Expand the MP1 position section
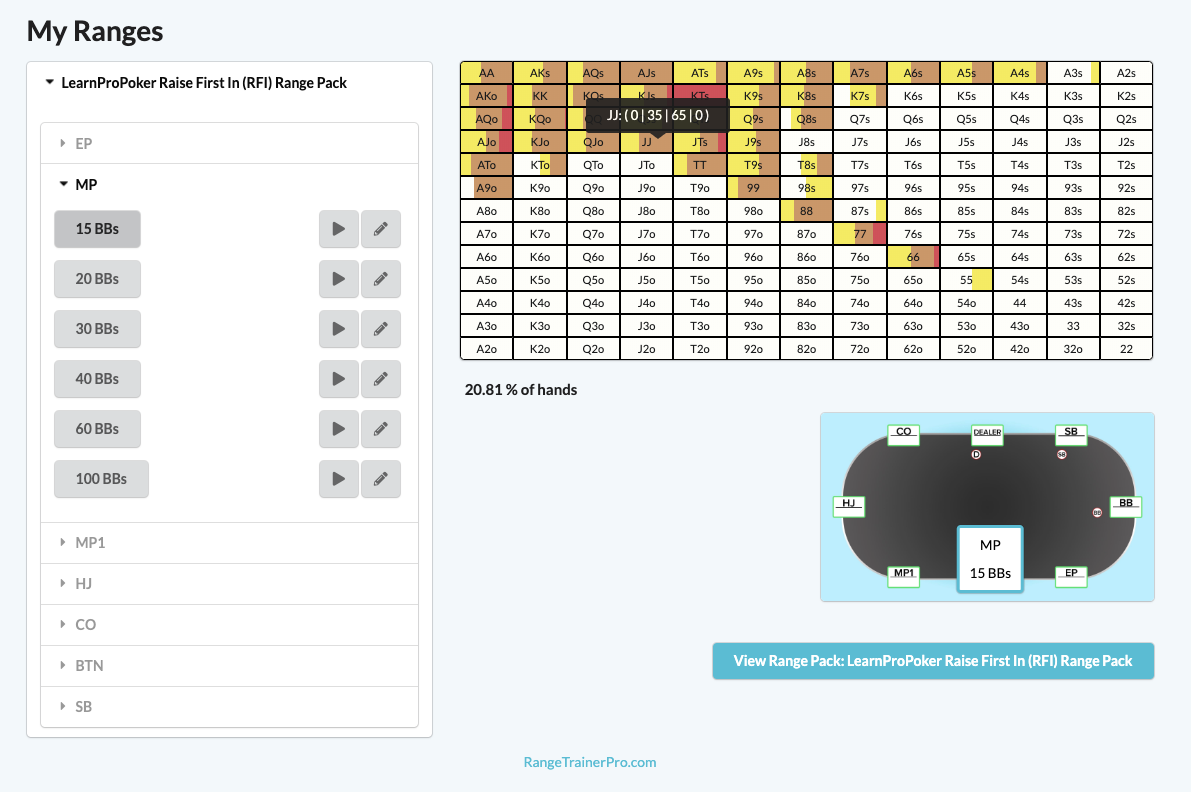The width and height of the screenshot is (1191, 792). coord(229,543)
